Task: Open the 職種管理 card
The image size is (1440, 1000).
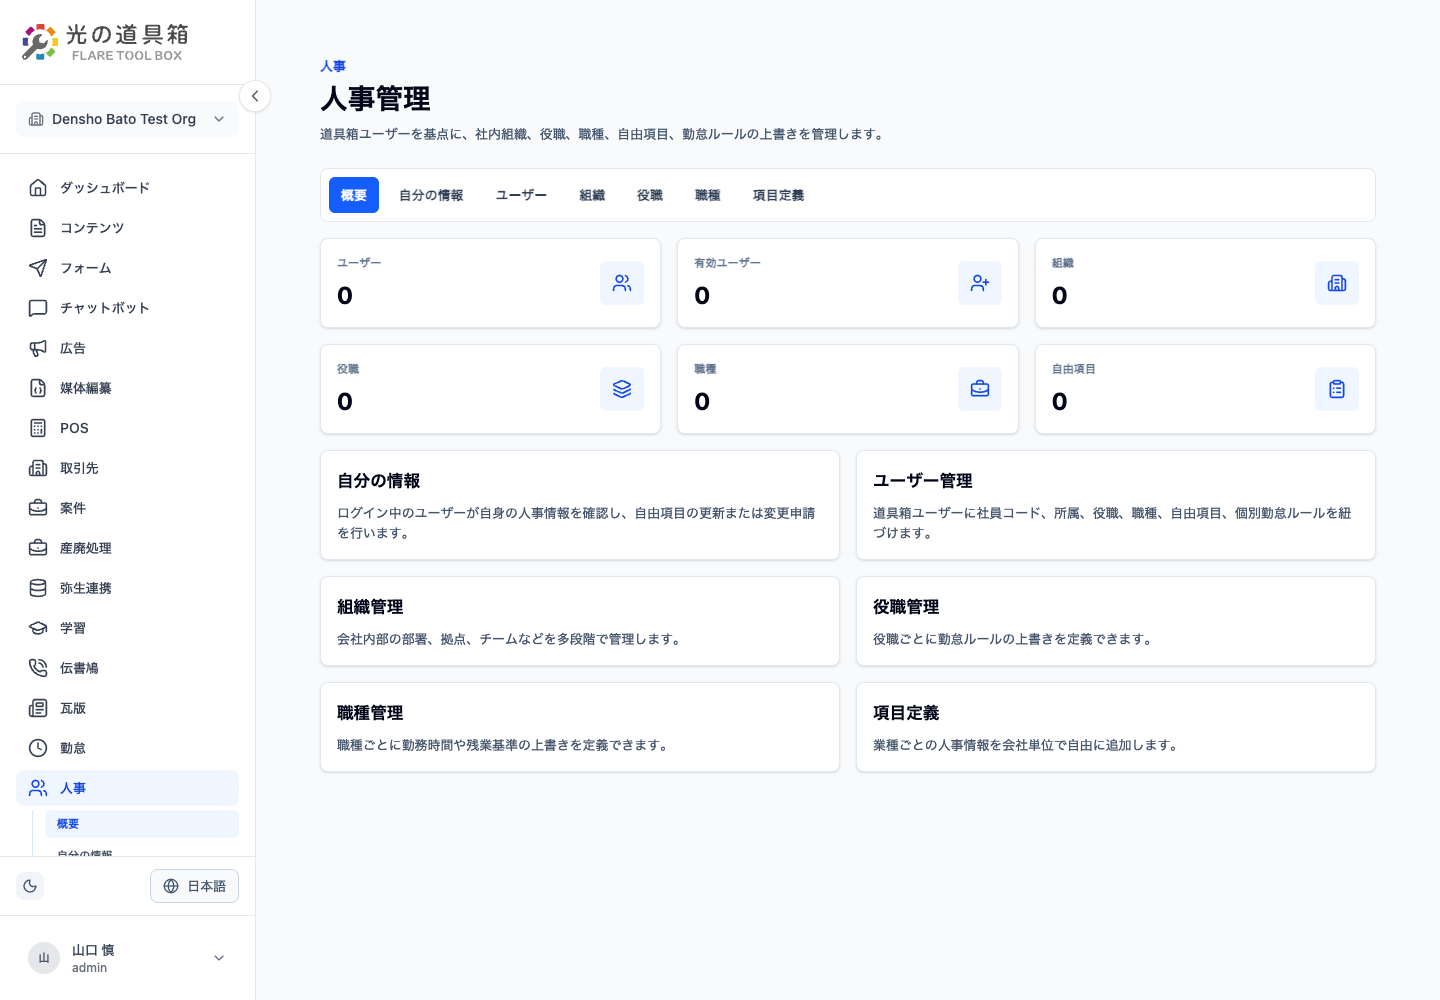Action: tap(580, 727)
